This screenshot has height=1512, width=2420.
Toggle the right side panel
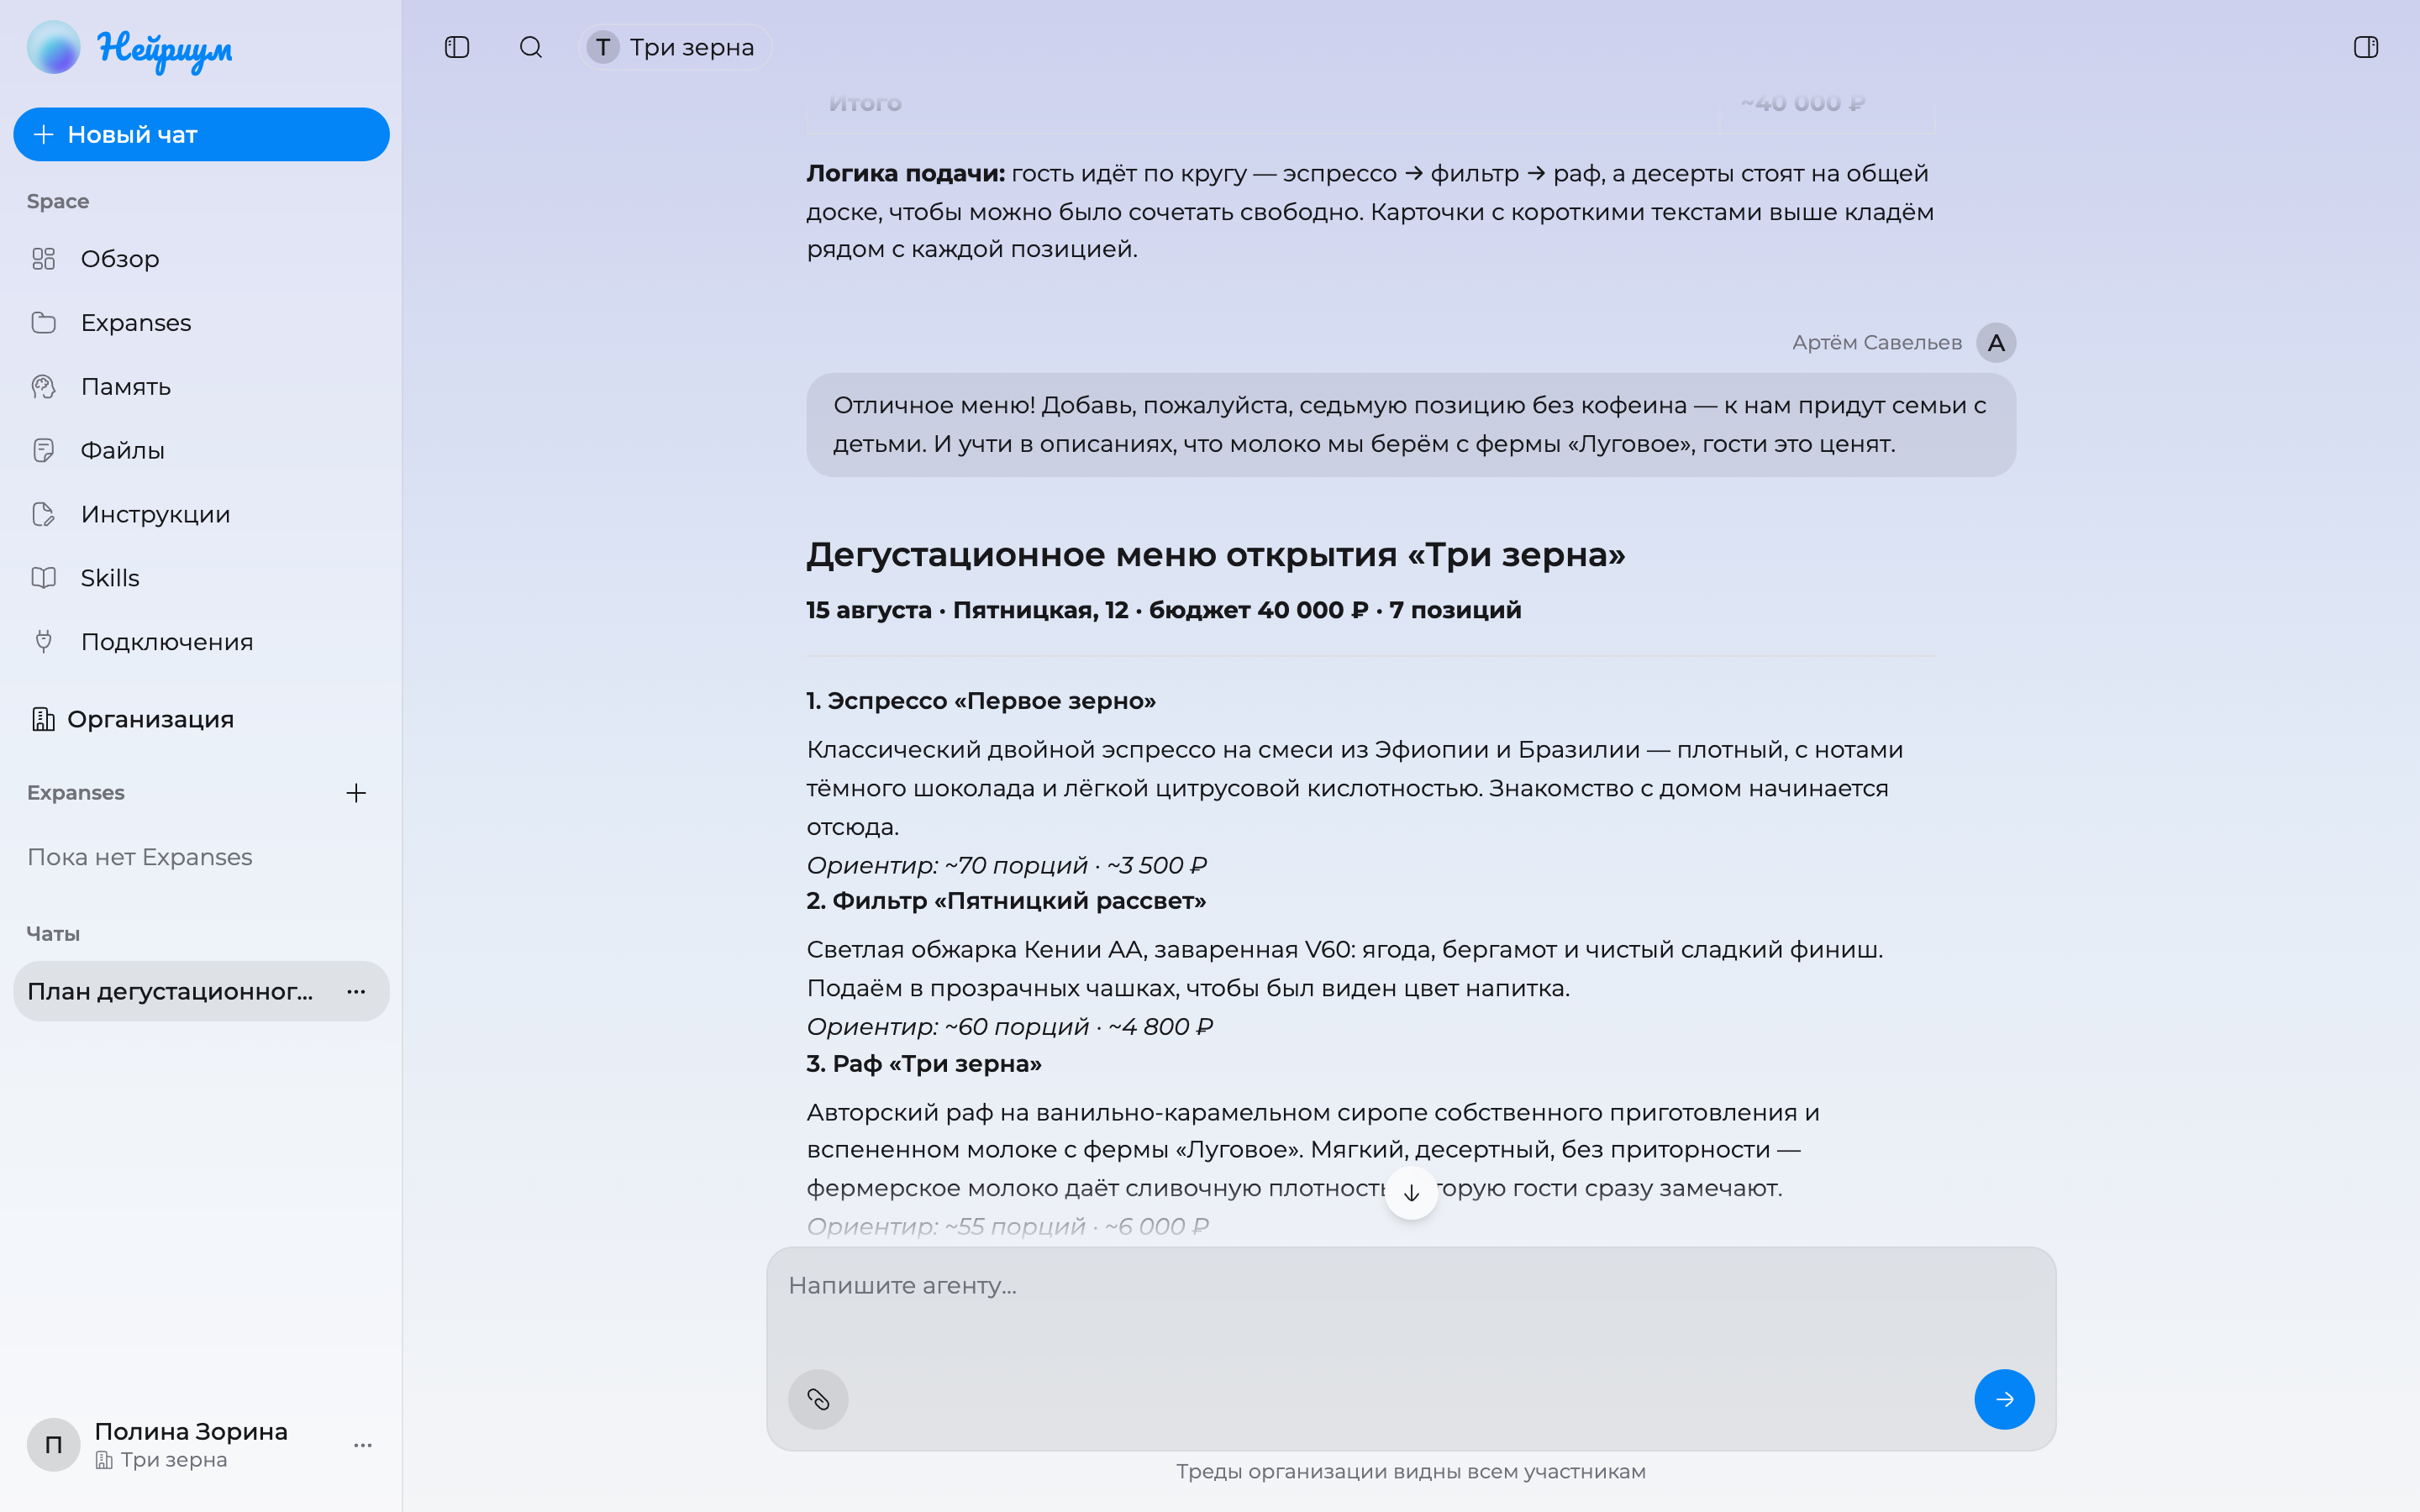click(2366, 47)
